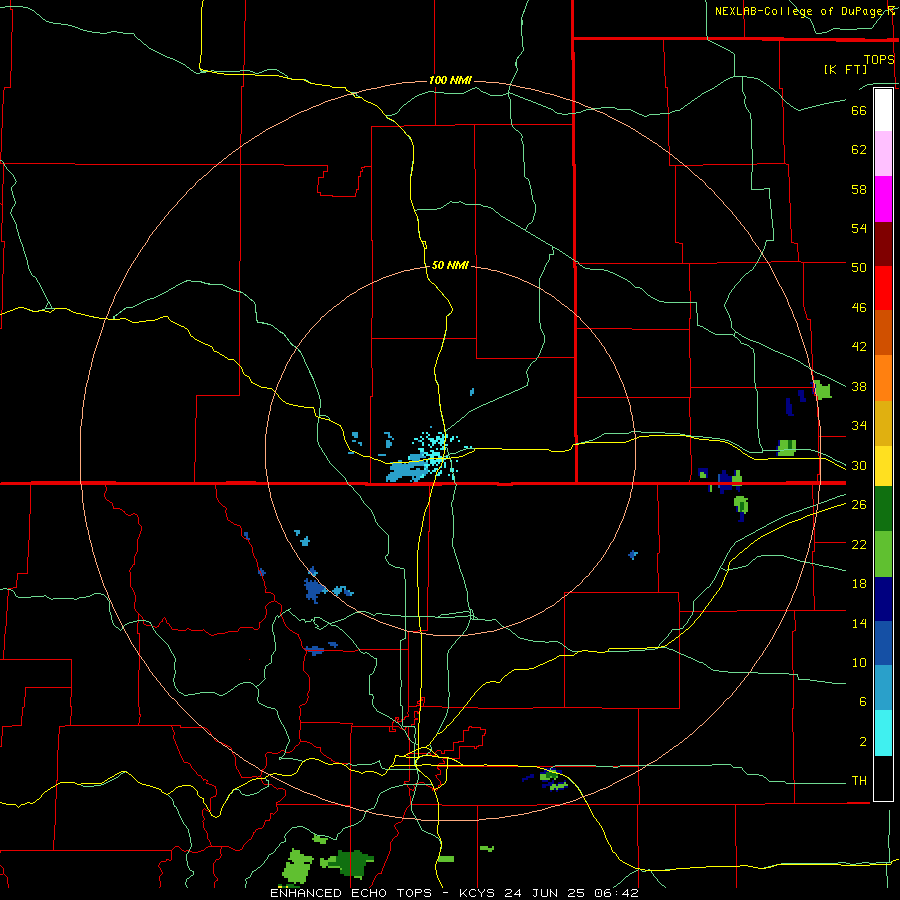Click the '62' legend value

(859, 149)
